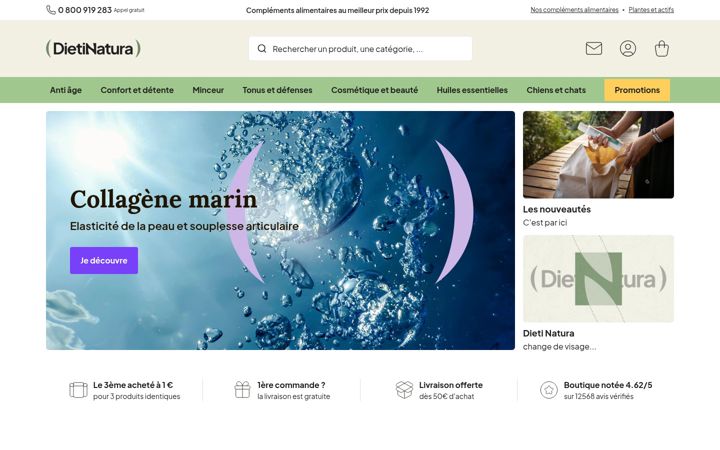This screenshot has height=450, width=720.
Task: Open Chiens et chats category
Action: tap(556, 90)
